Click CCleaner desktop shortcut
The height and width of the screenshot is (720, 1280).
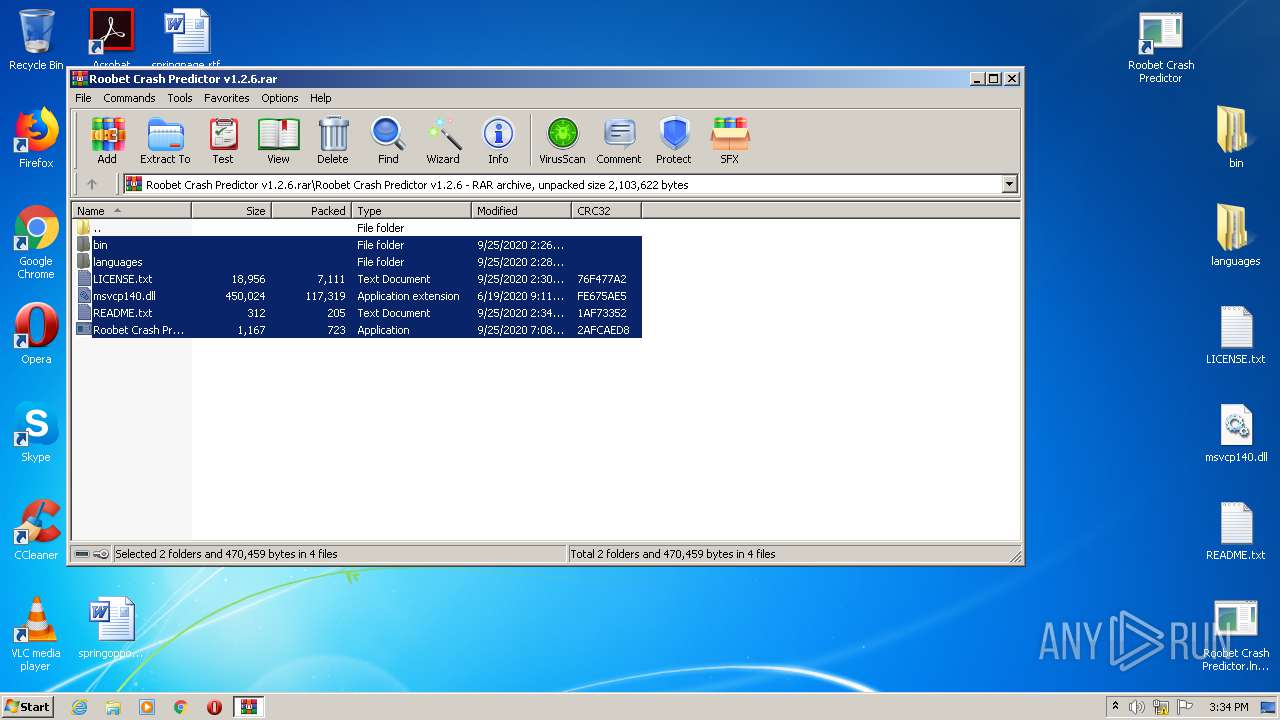point(36,530)
